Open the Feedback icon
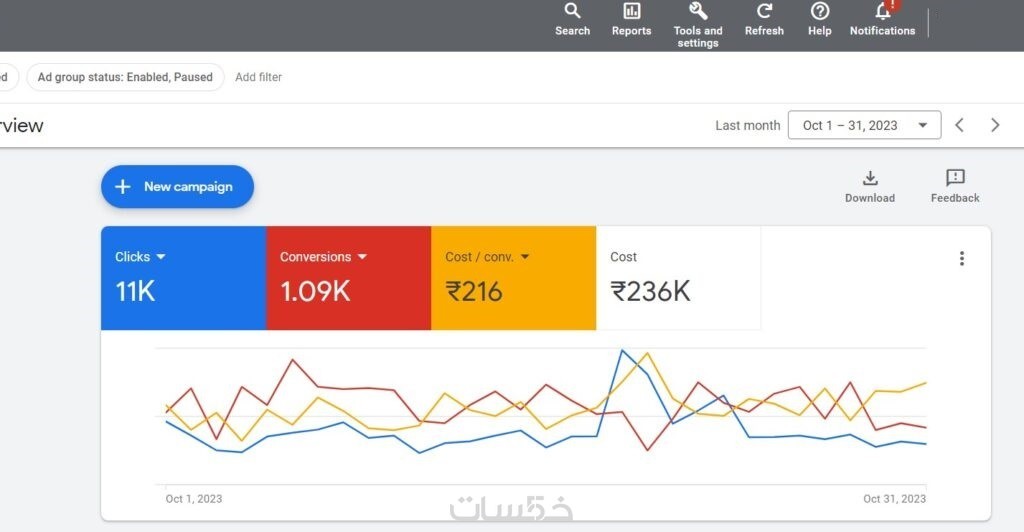 click(x=955, y=187)
